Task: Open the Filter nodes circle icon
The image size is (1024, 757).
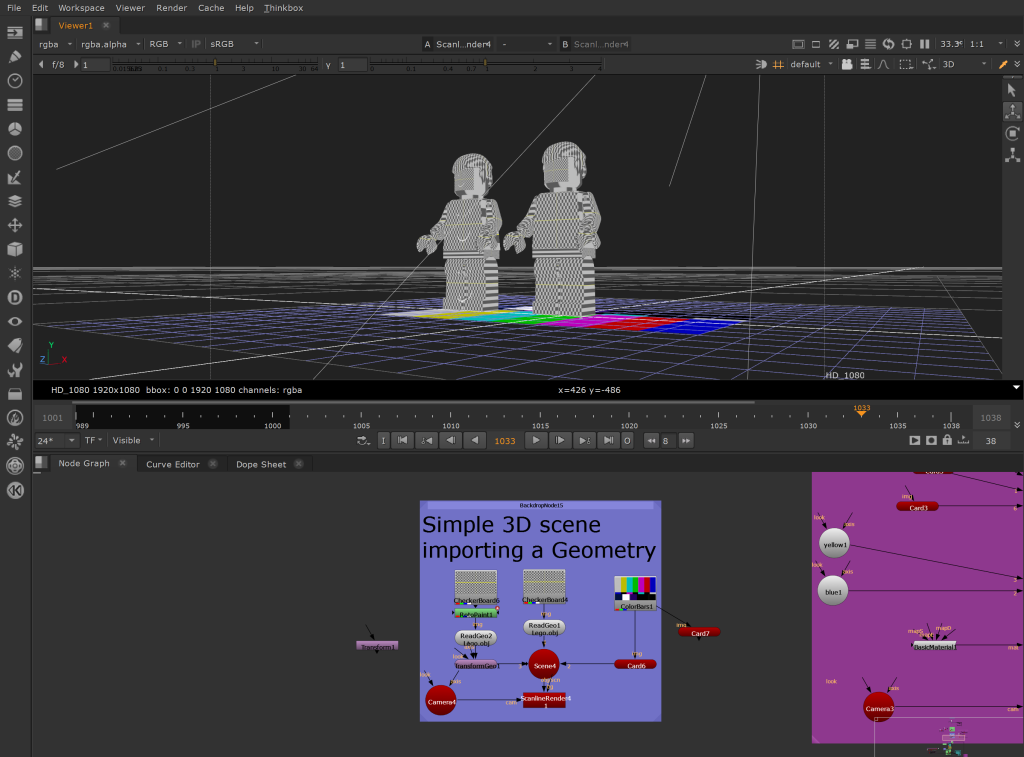Action: (x=14, y=153)
